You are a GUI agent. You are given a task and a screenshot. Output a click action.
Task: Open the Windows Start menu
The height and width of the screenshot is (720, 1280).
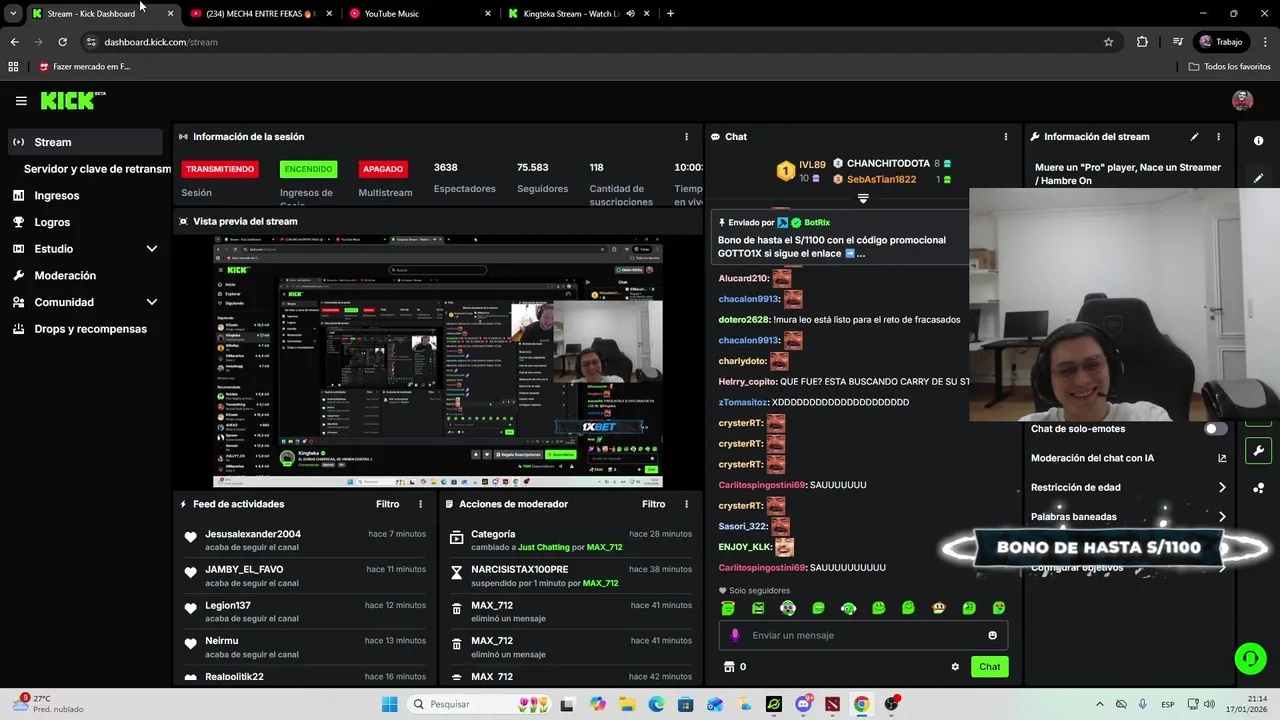(389, 704)
